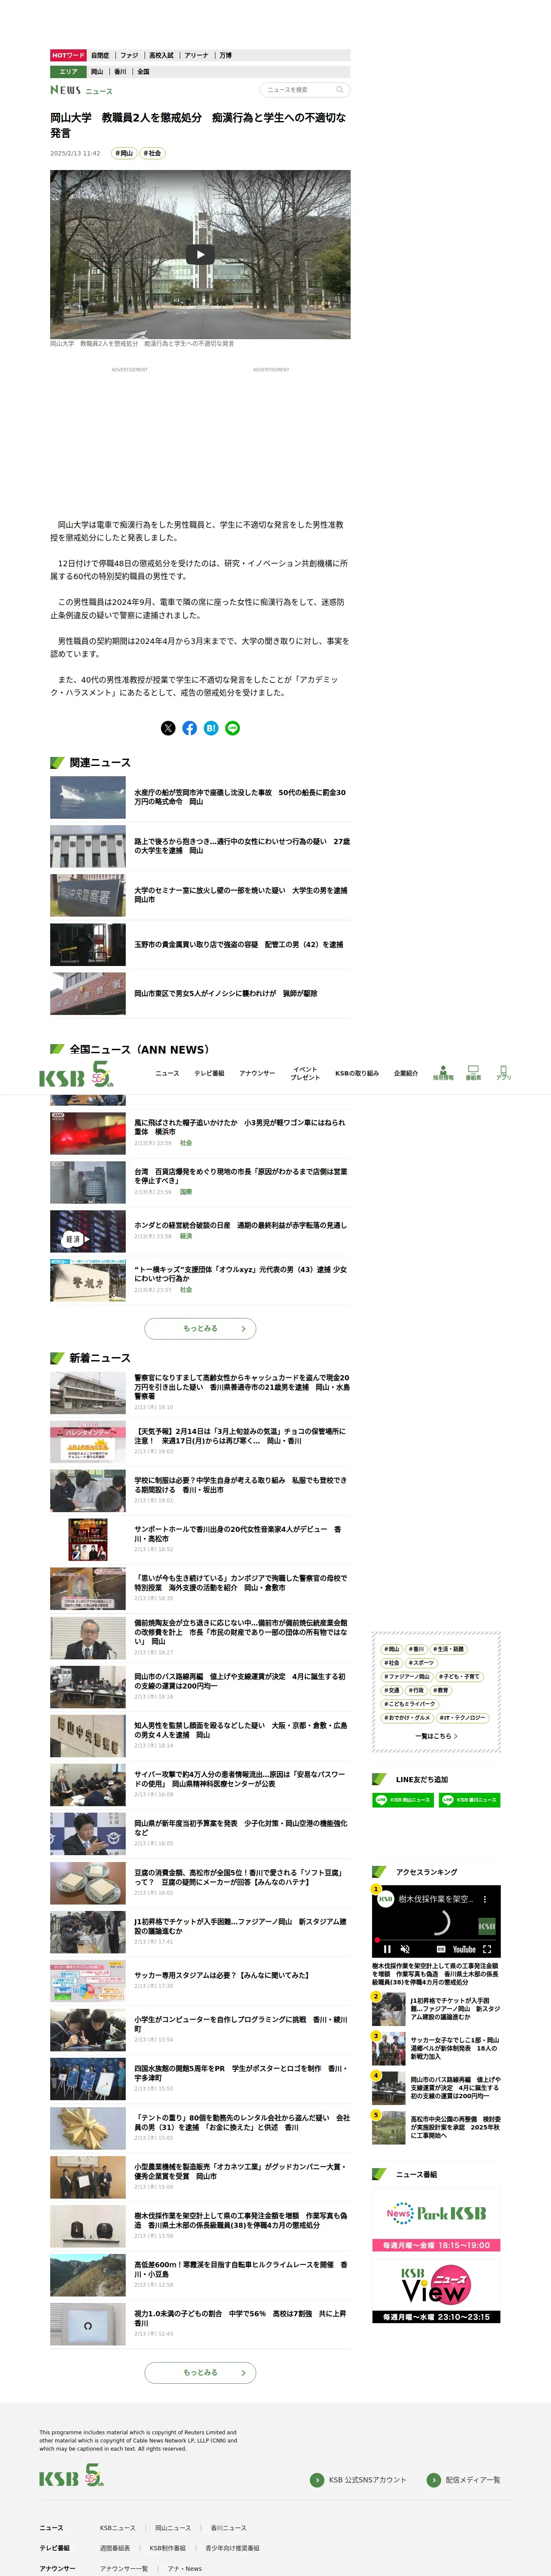Image resolution: width=551 pixels, height=2576 pixels.
Task: Unmute the ranking YouTube video
Action: (405, 1949)
